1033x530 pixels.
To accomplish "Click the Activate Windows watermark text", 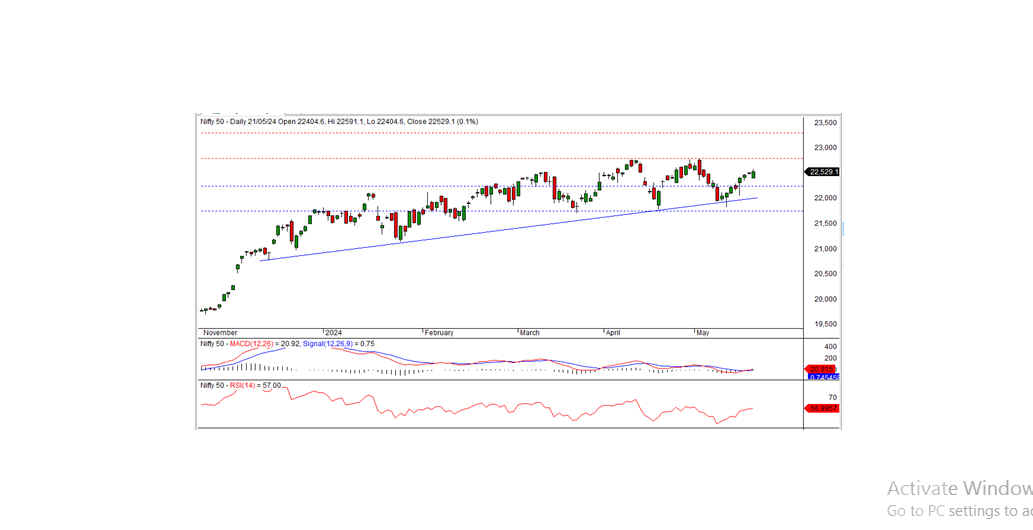I will click(958, 488).
